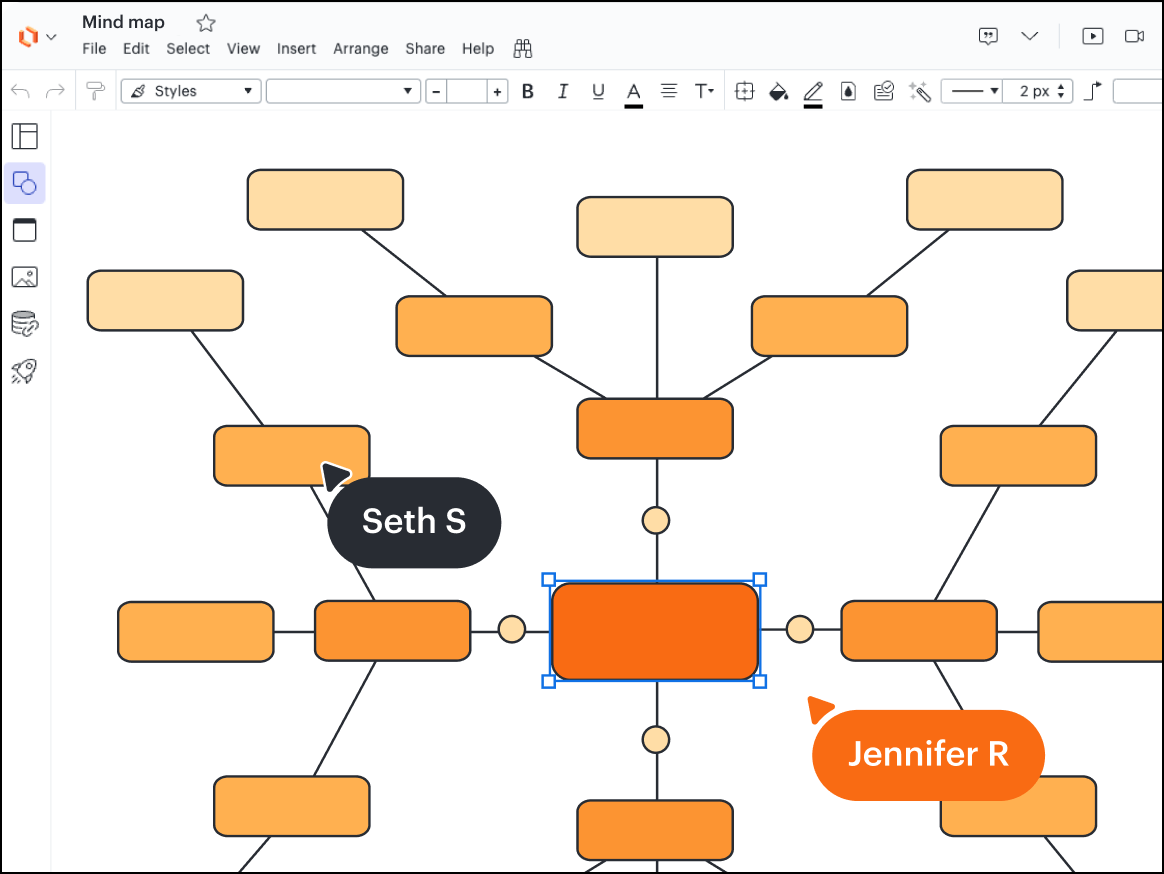The height and width of the screenshot is (874, 1164).
Task: Click the circle connector left of central node
Action: point(511,629)
